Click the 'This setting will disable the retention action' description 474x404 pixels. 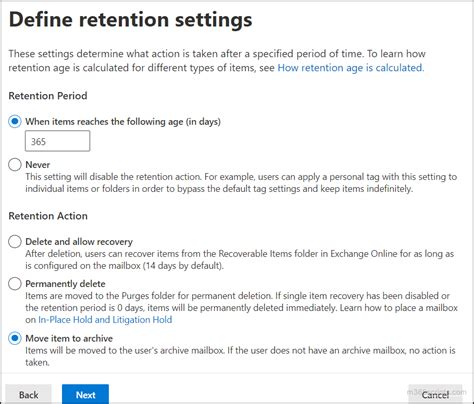(x=241, y=183)
